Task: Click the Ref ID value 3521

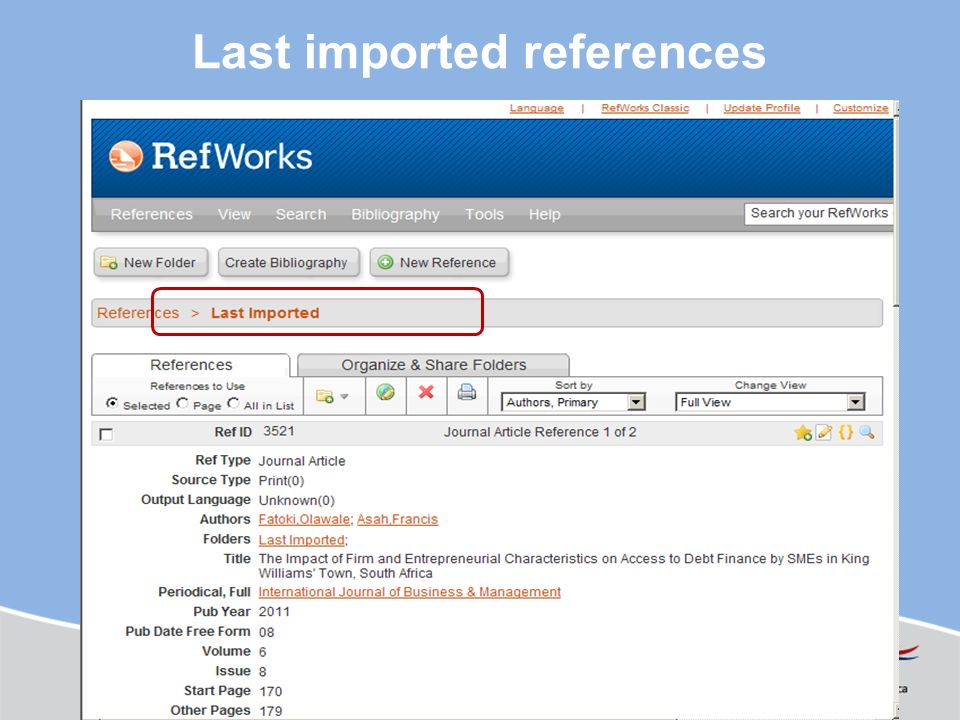Action: pyautogui.click(x=279, y=431)
